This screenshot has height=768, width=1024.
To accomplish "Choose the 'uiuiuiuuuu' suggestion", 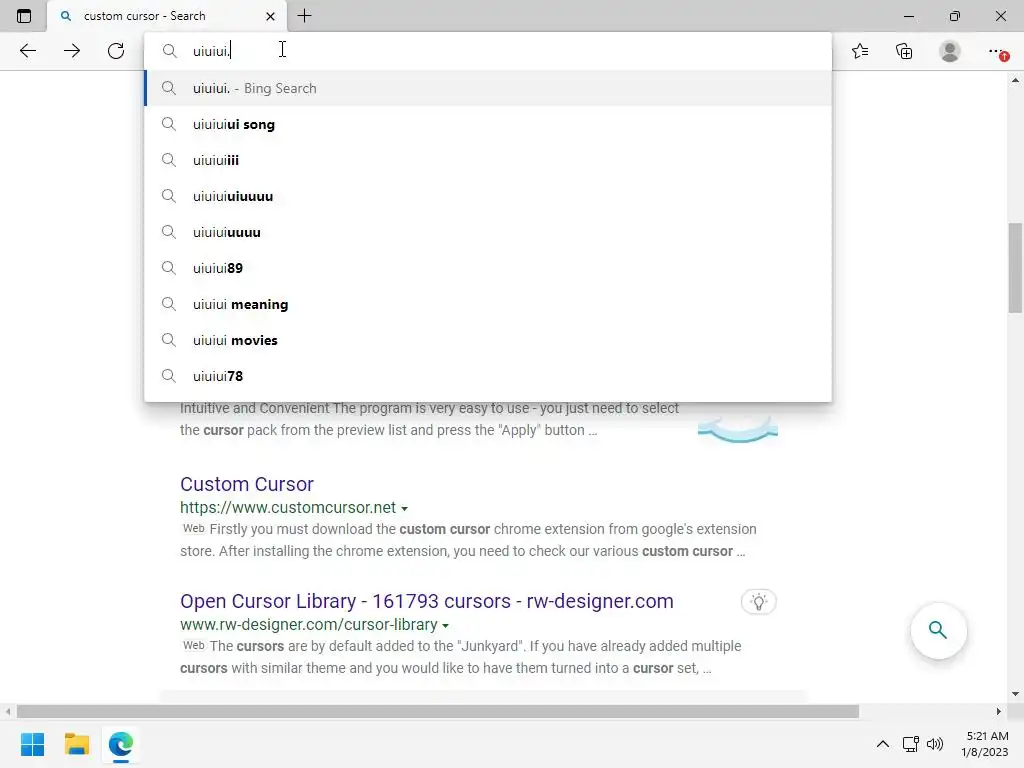I will coord(488,232).
